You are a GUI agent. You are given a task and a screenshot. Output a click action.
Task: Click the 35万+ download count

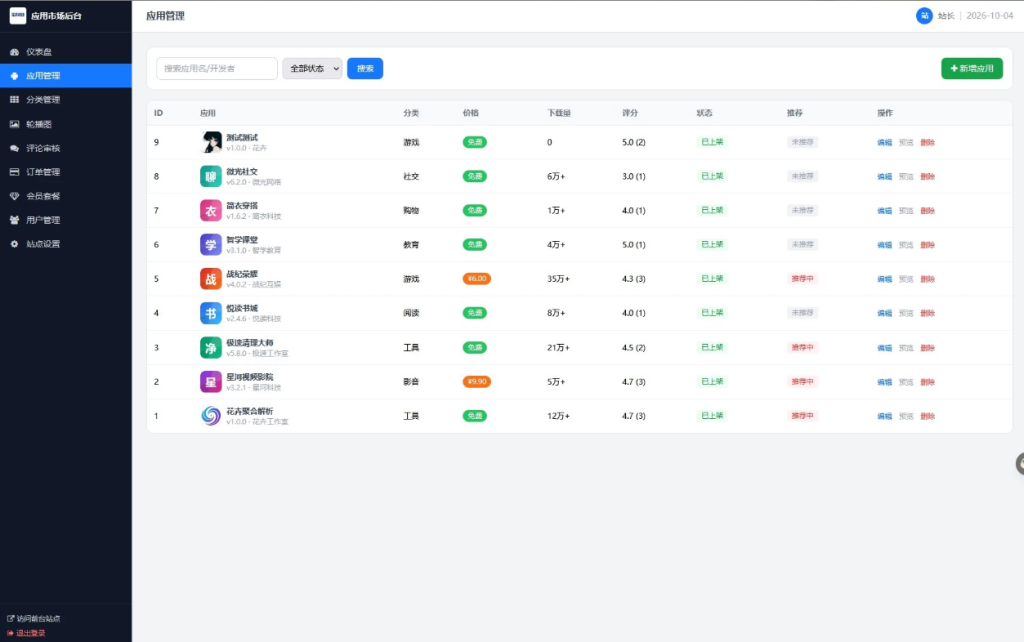tap(558, 279)
